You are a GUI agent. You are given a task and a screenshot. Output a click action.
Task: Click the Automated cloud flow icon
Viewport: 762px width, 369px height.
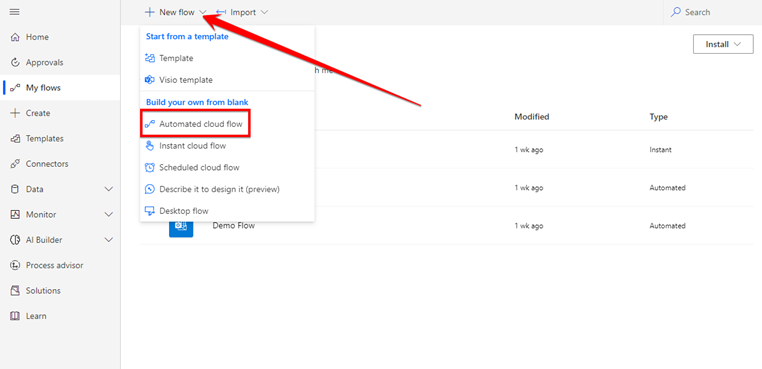pos(150,124)
